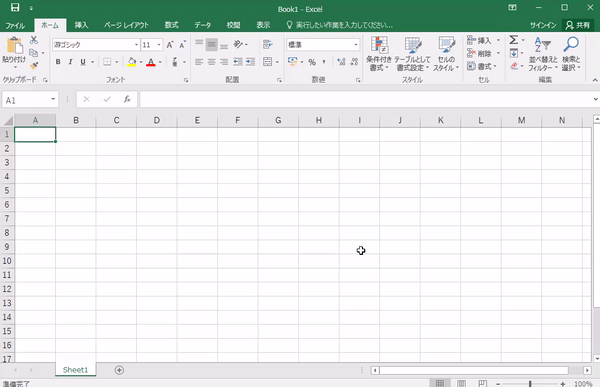Switch to the データ tab

[203, 25]
